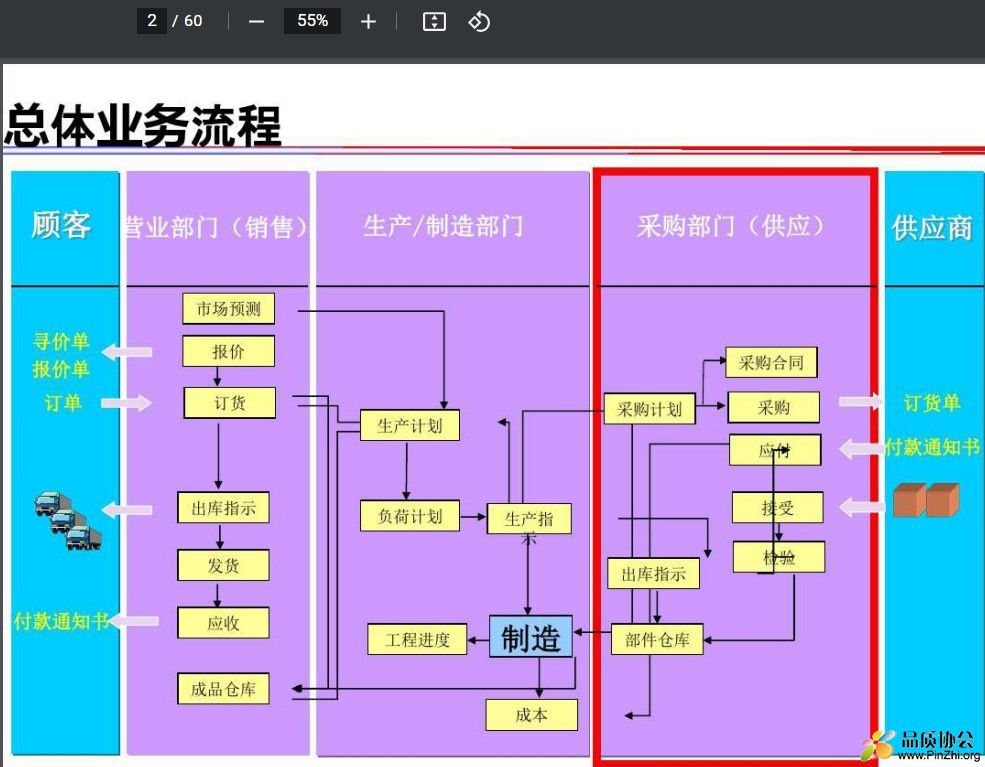
Task: Click the 部件仓库 box
Action: click(657, 639)
